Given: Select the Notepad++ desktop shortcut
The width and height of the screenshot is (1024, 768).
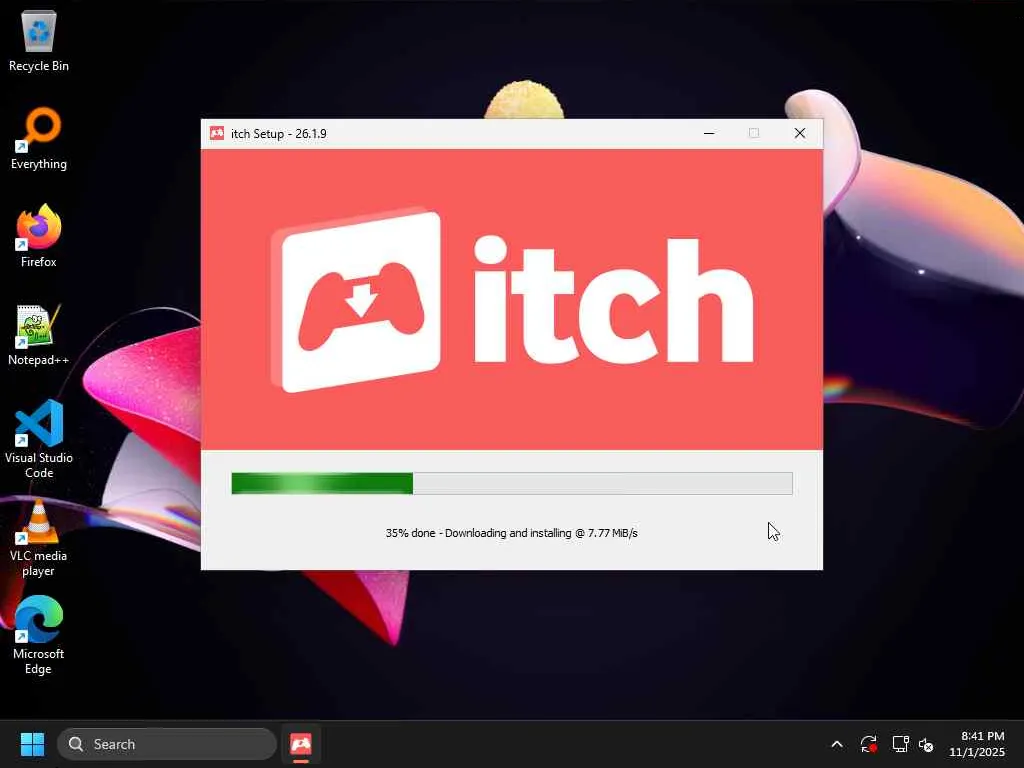Looking at the screenshot, I should (x=39, y=335).
